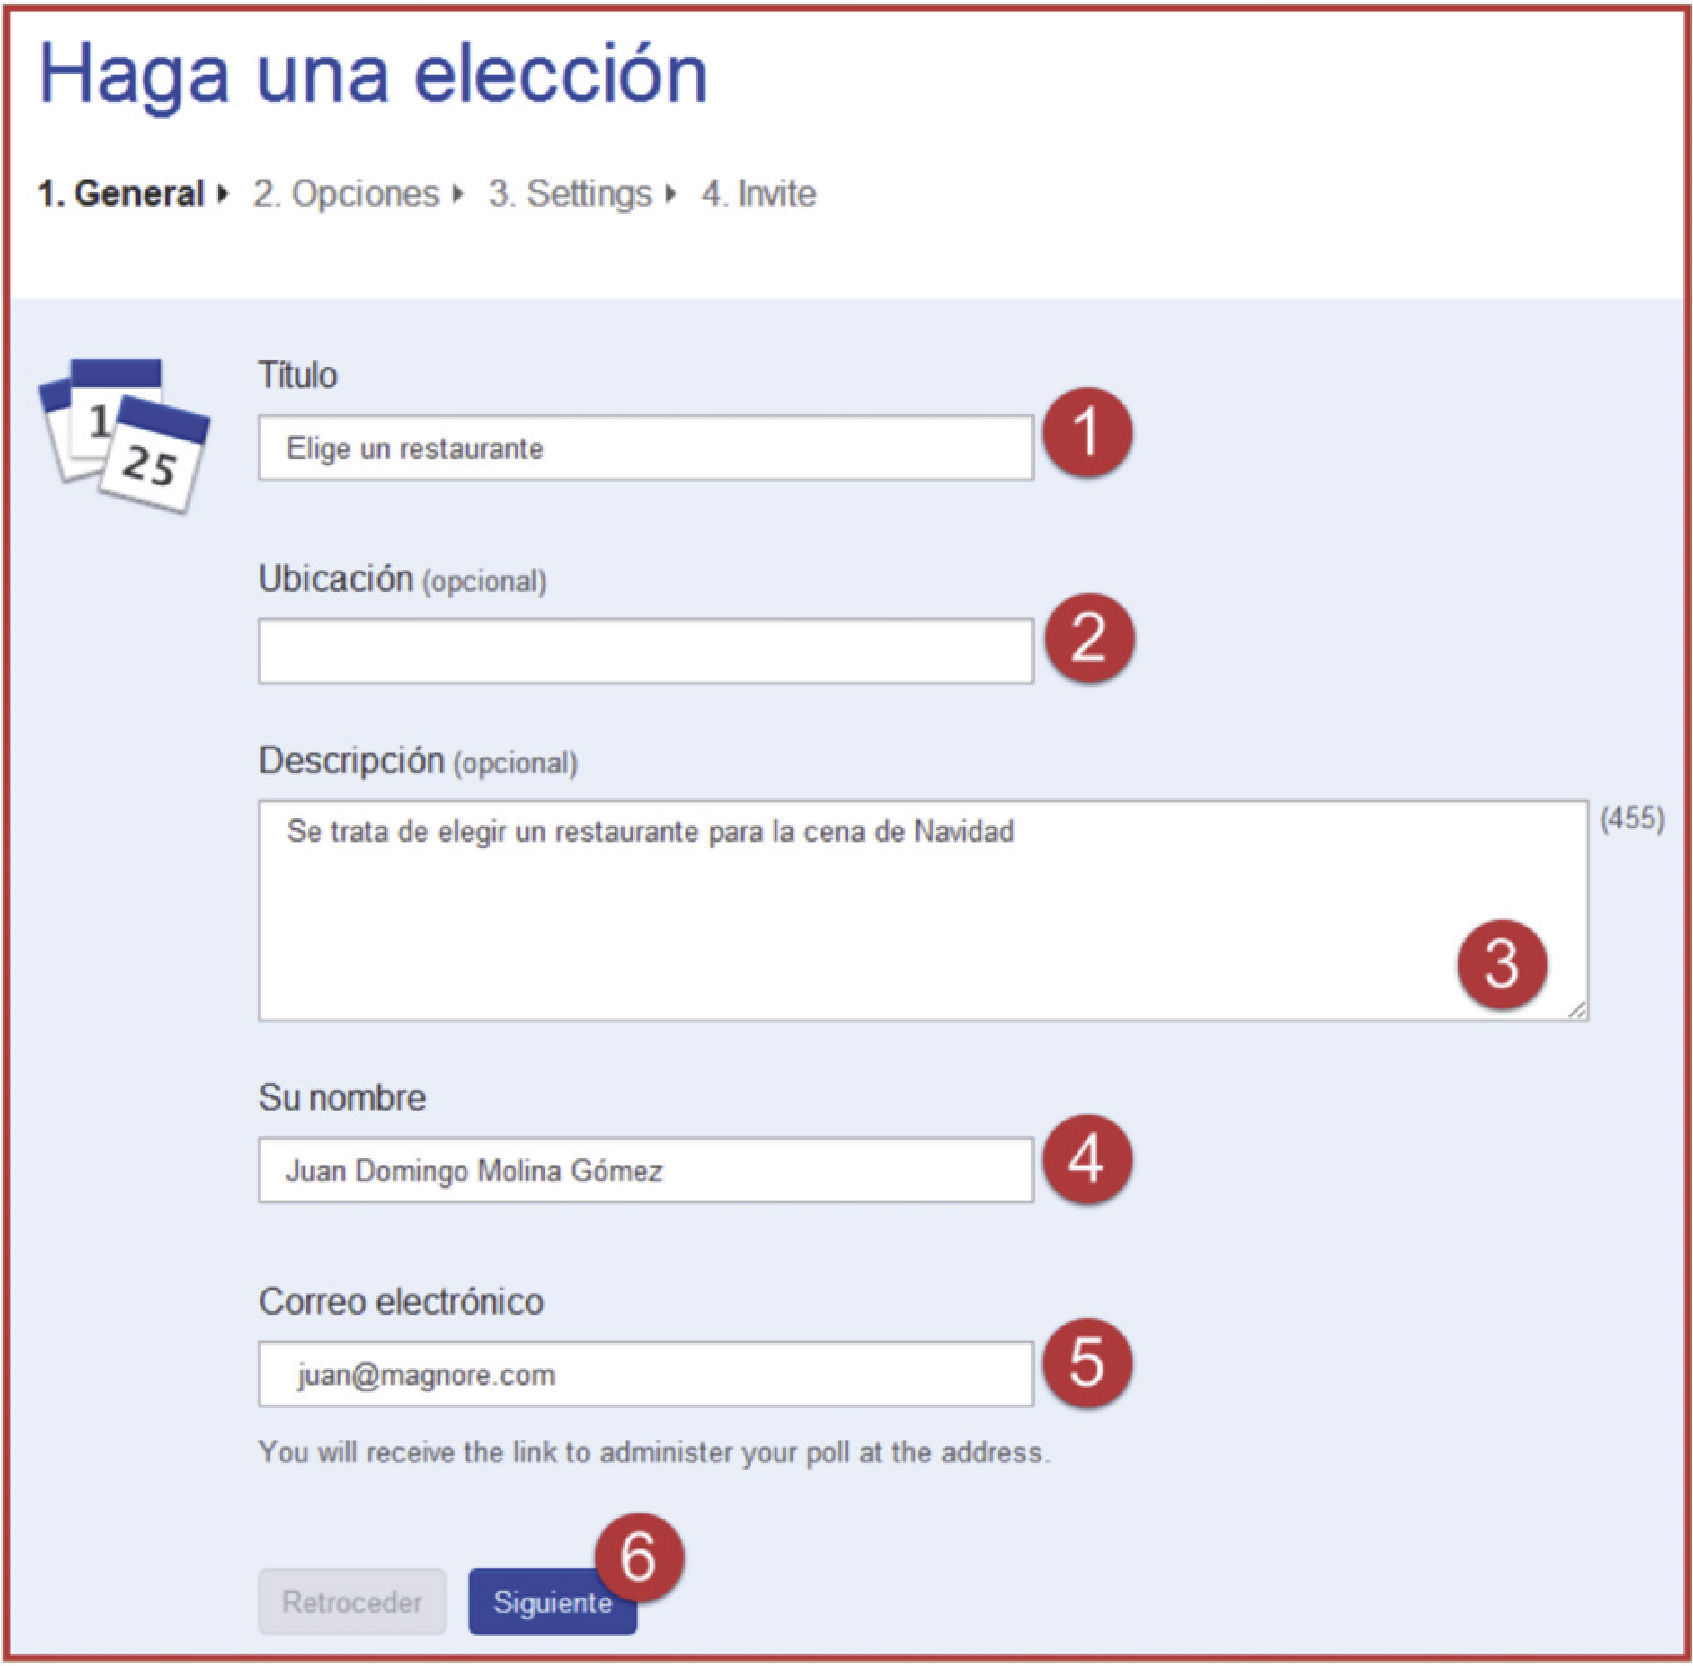This screenshot has width=1693, height=1666.
Task: Click the Correo electrónico input
Action: (x=645, y=1375)
